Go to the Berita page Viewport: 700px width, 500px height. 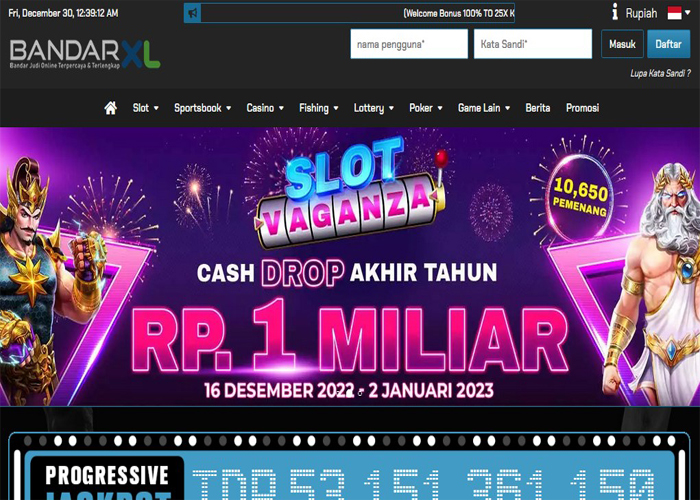[538, 108]
